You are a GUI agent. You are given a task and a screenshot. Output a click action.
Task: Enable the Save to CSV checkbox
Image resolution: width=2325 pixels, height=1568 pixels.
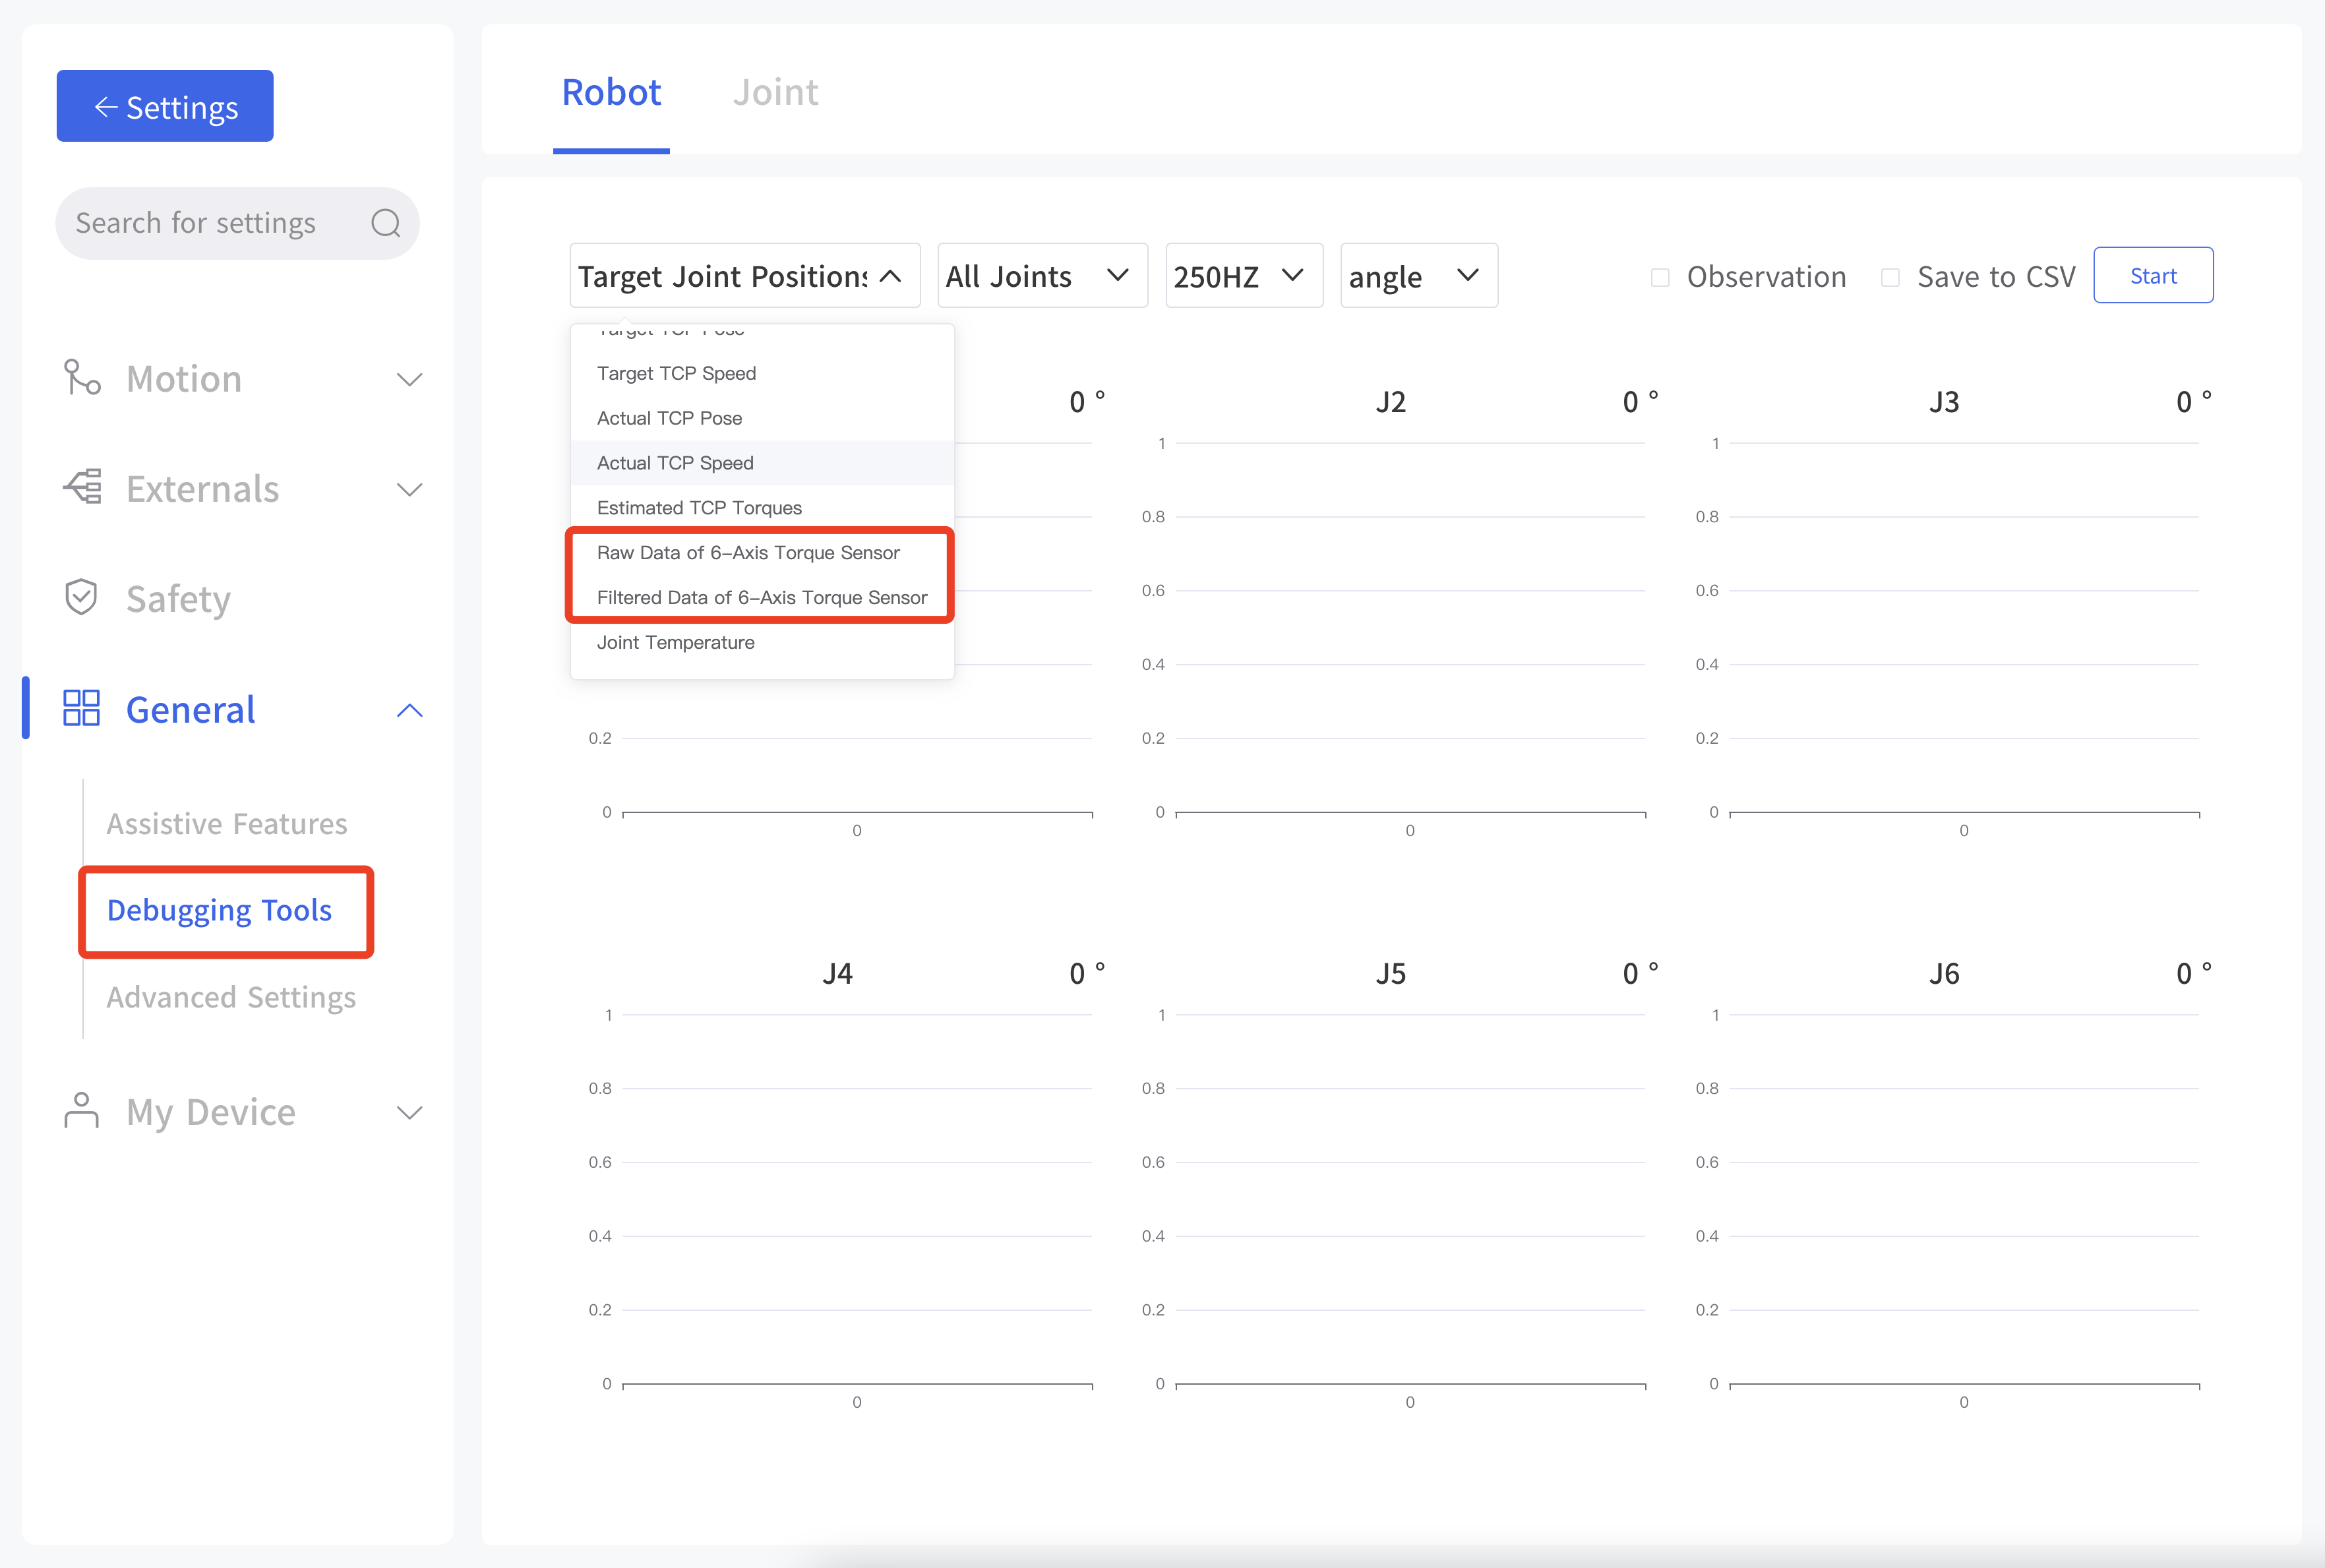(x=1890, y=277)
